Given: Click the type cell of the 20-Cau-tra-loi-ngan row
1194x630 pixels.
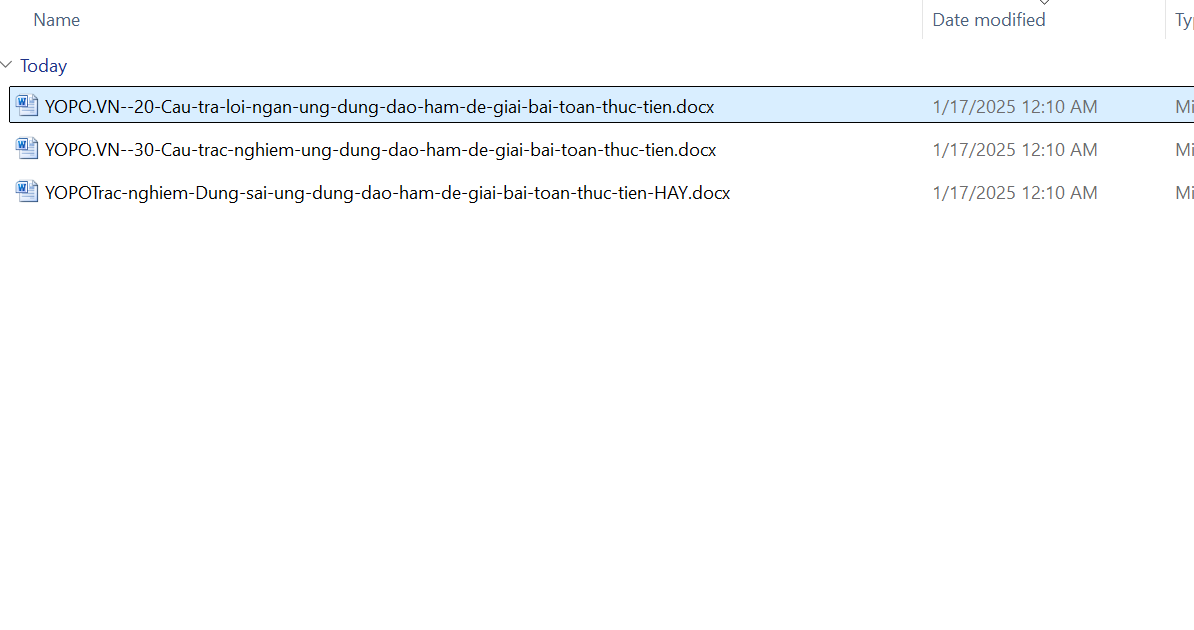Looking at the screenshot, I should (x=1183, y=106).
